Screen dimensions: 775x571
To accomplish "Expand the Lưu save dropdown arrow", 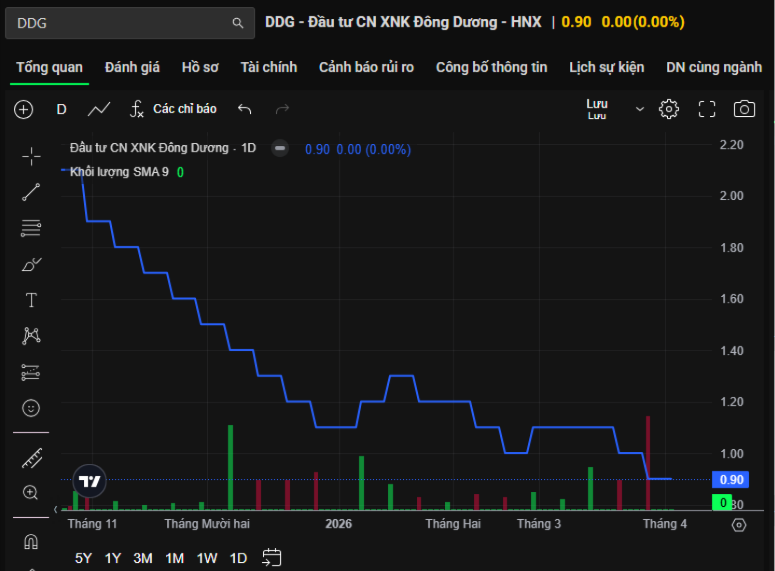I will click(640, 109).
